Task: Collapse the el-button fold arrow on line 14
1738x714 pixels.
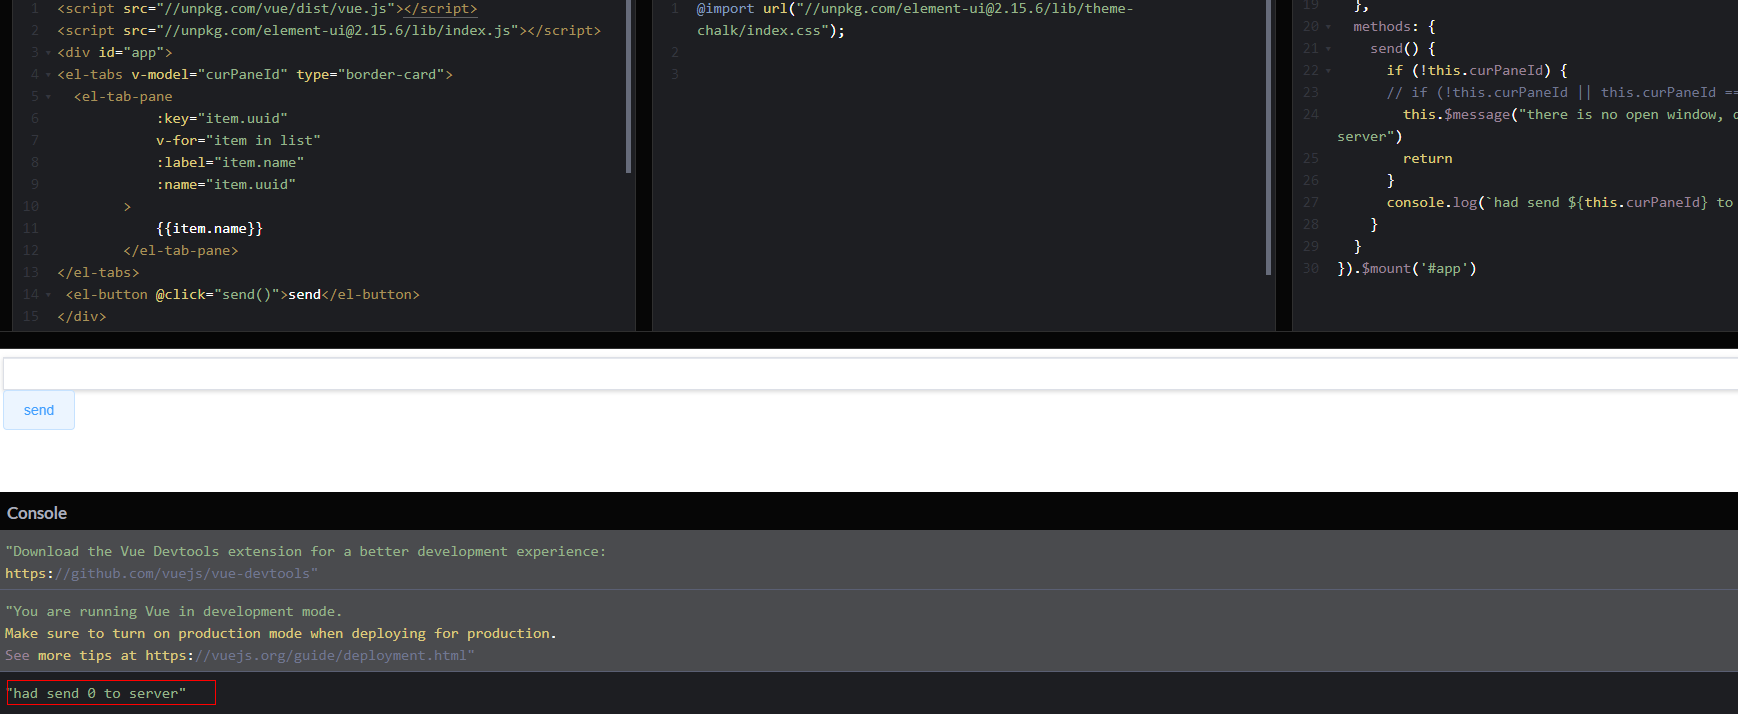Action: (48, 295)
